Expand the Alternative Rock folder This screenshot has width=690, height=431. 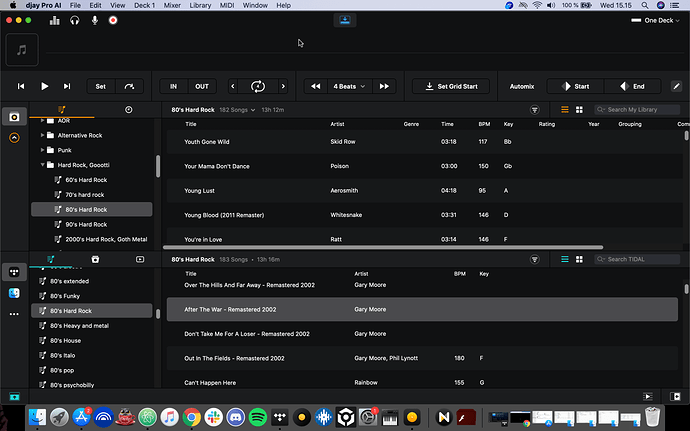(x=42, y=135)
